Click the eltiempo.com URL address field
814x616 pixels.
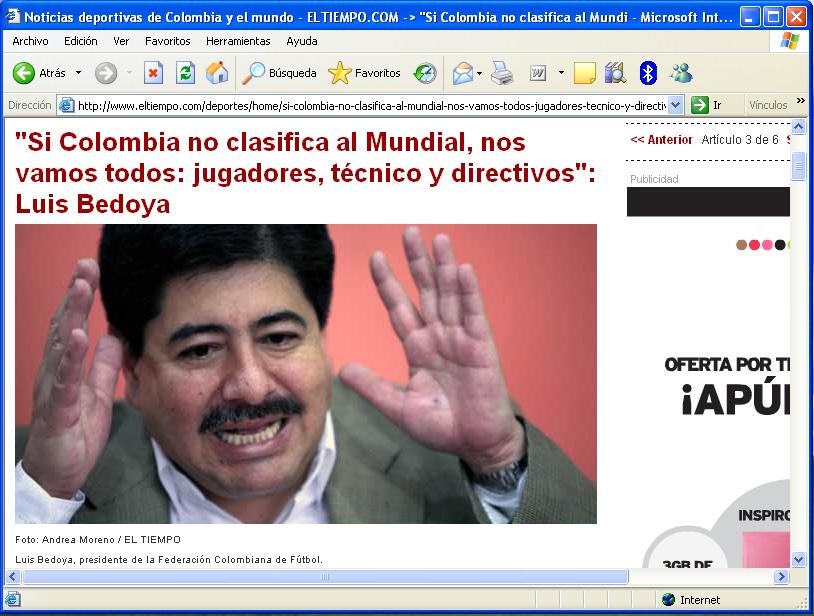tap(372, 106)
